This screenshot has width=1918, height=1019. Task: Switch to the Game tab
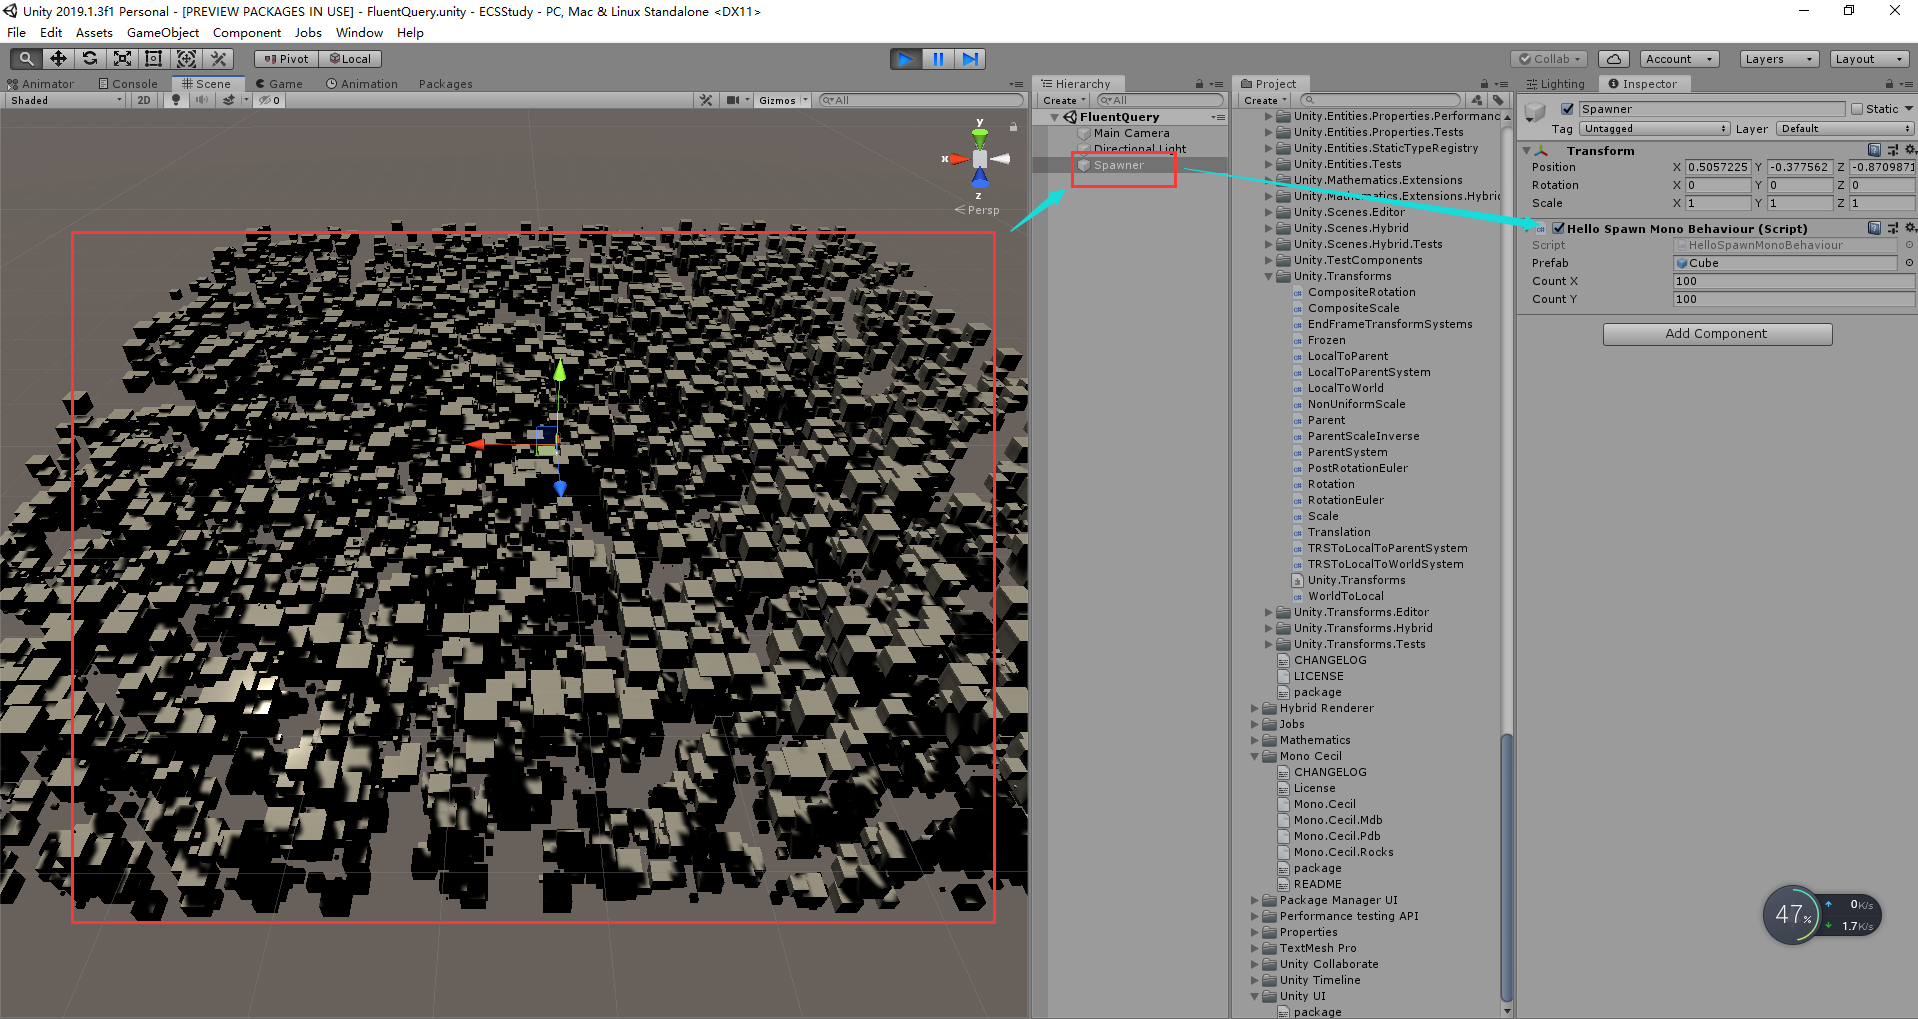click(279, 84)
